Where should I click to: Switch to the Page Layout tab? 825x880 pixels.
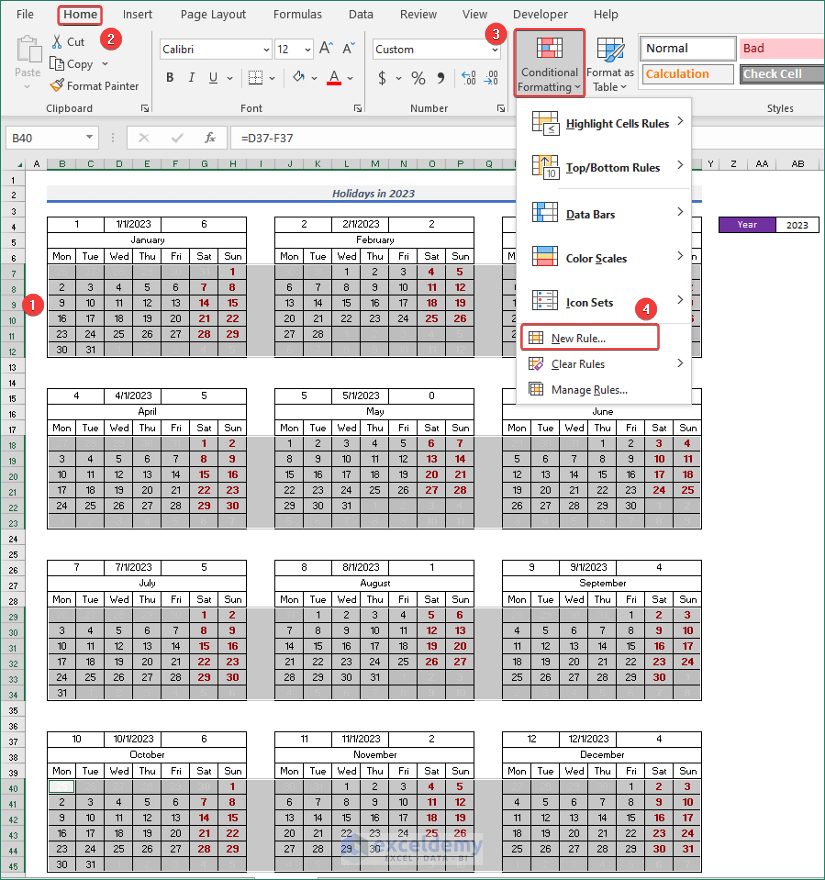point(213,14)
